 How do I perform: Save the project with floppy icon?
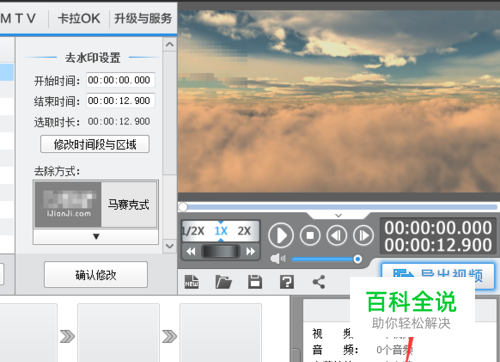point(255,282)
